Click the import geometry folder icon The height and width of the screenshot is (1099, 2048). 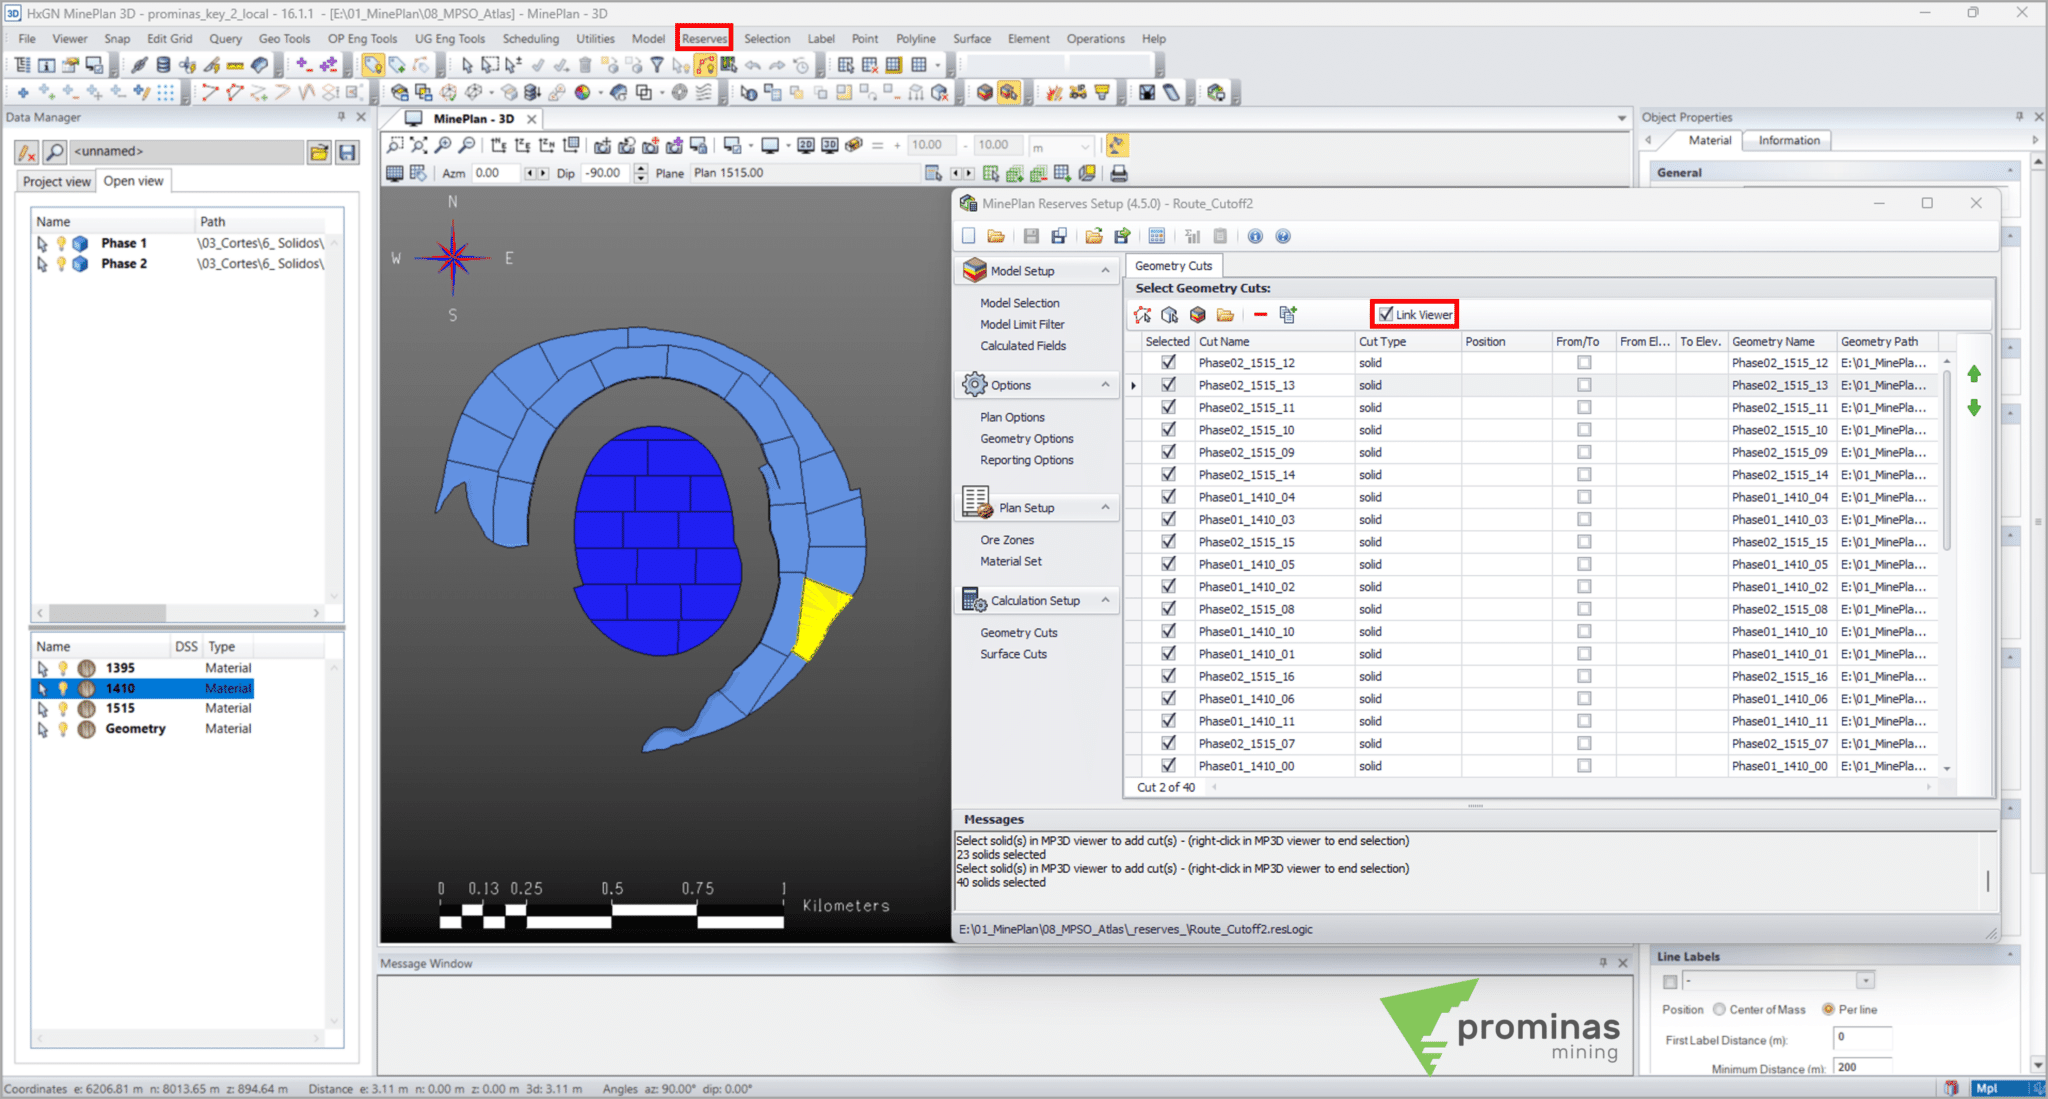pos(1225,315)
